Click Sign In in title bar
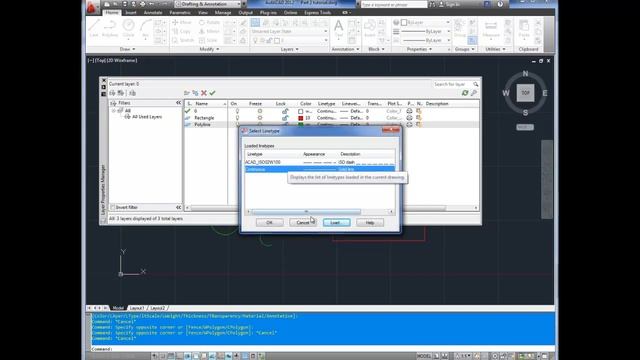 click(x=449, y=4)
